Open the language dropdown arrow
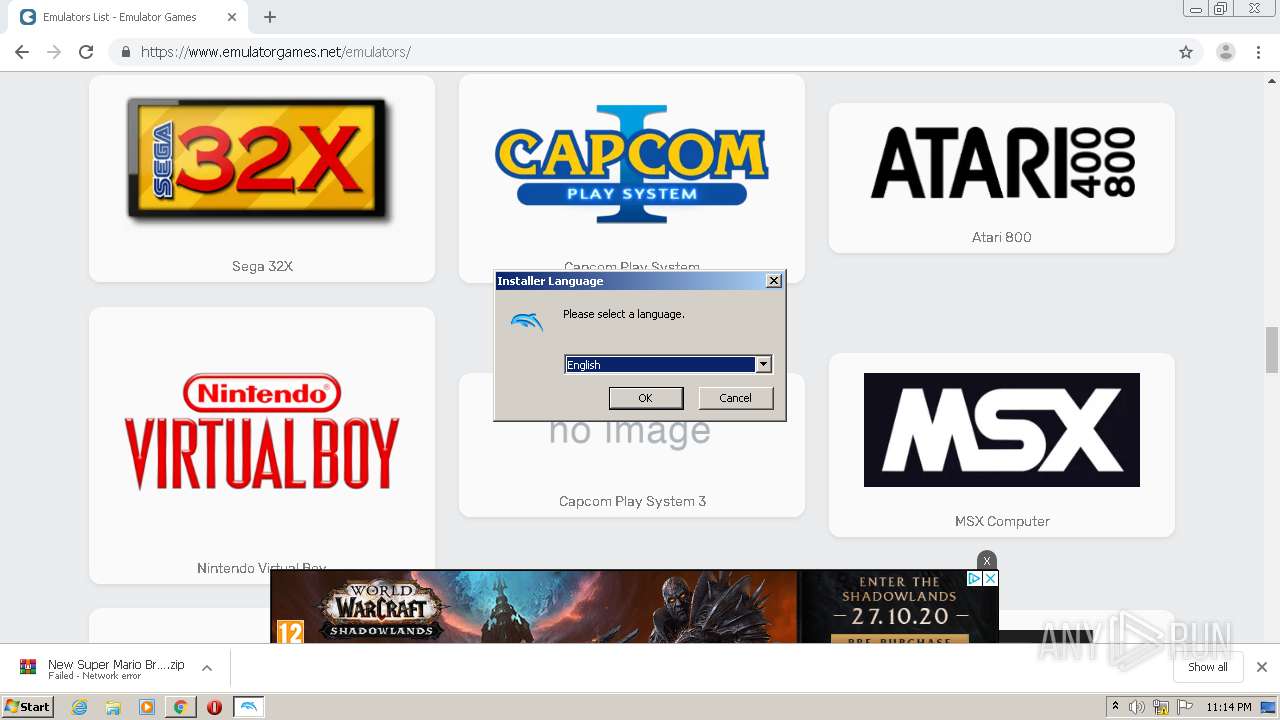This screenshot has width=1280, height=720. point(763,365)
